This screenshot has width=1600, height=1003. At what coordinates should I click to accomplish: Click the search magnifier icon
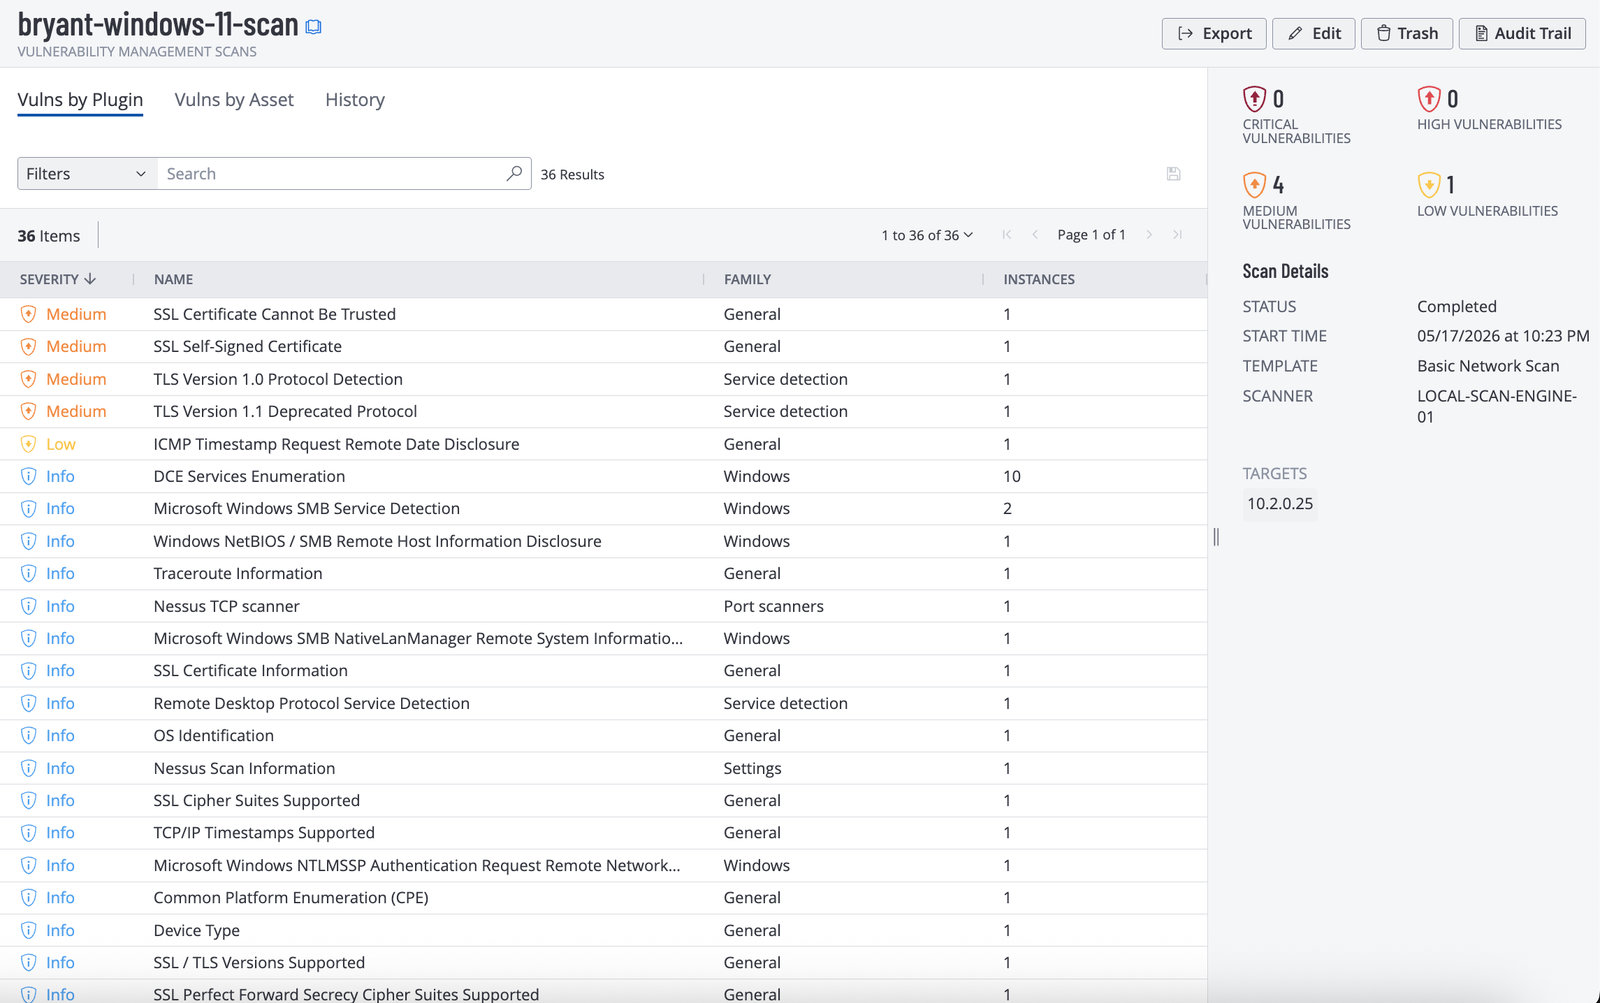514,173
